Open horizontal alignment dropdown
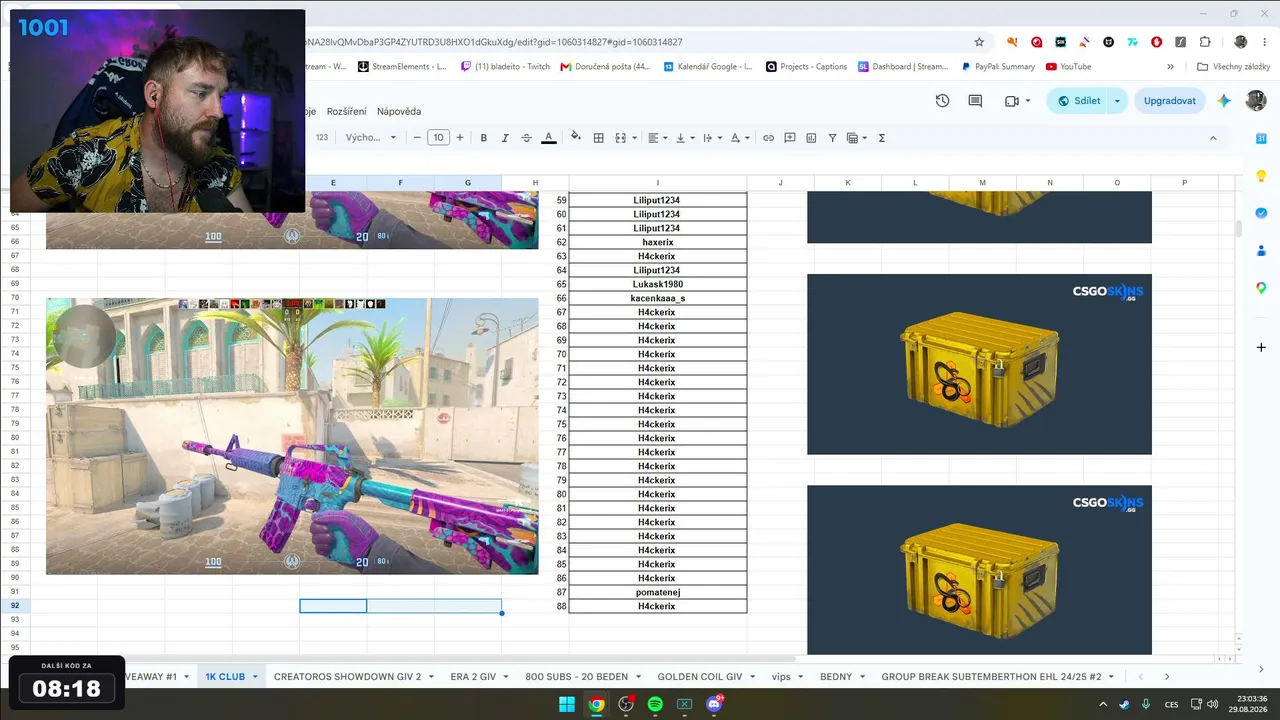This screenshot has height=720, width=1280. [x=656, y=138]
